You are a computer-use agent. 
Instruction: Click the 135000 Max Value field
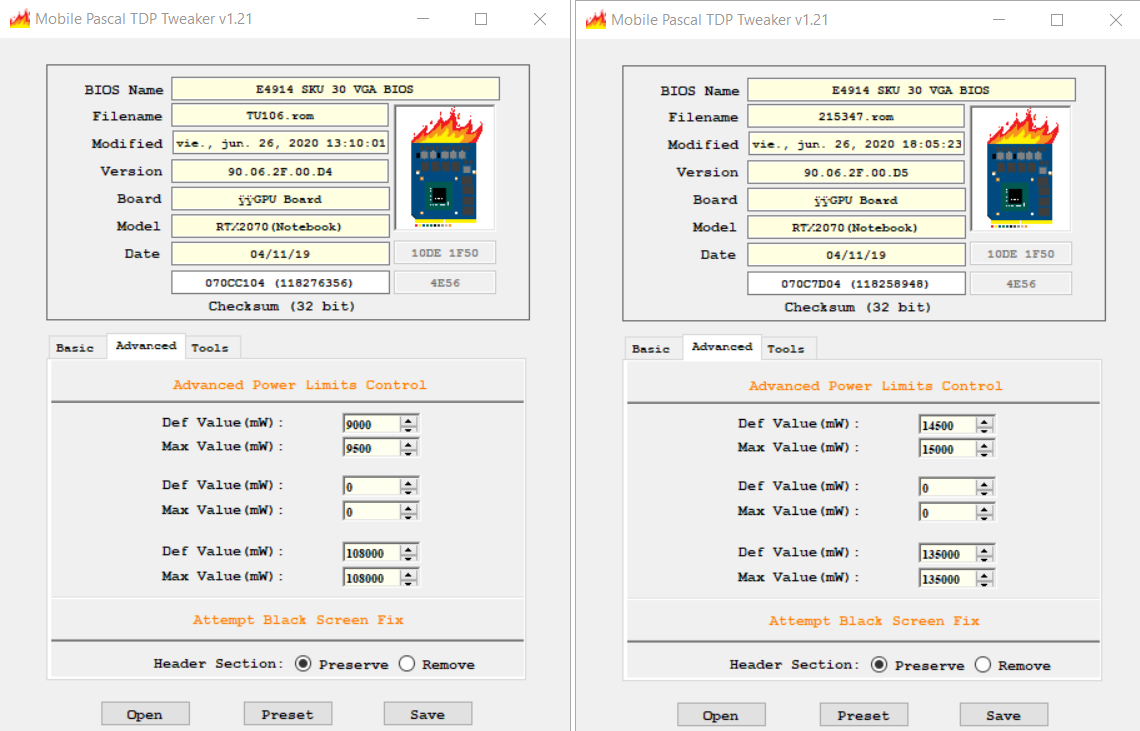pyautogui.click(x=946, y=579)
